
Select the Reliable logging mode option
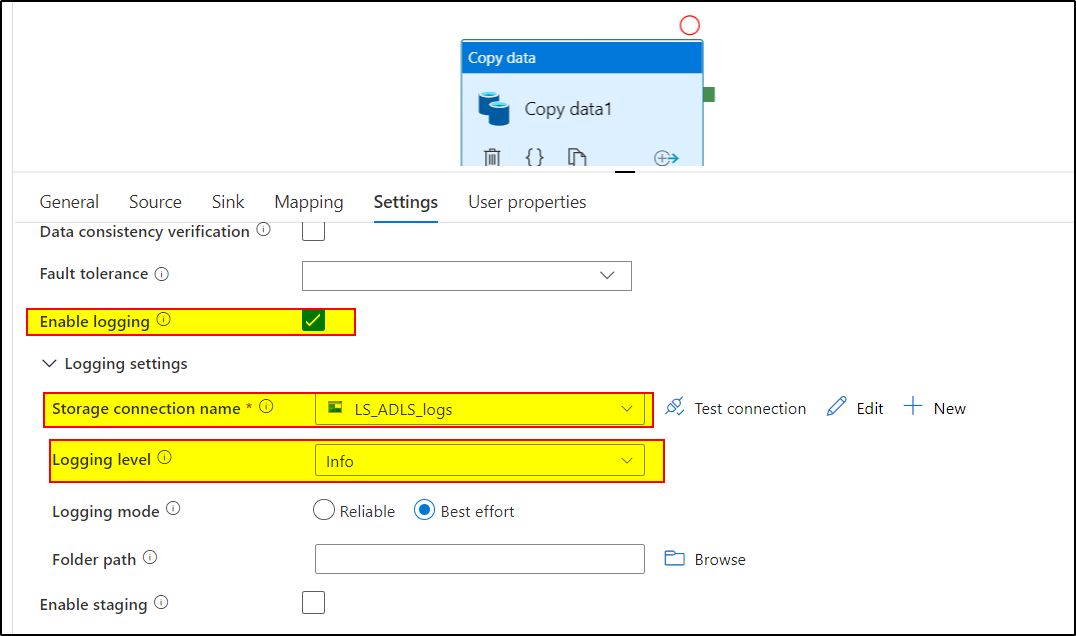point(324,510)
